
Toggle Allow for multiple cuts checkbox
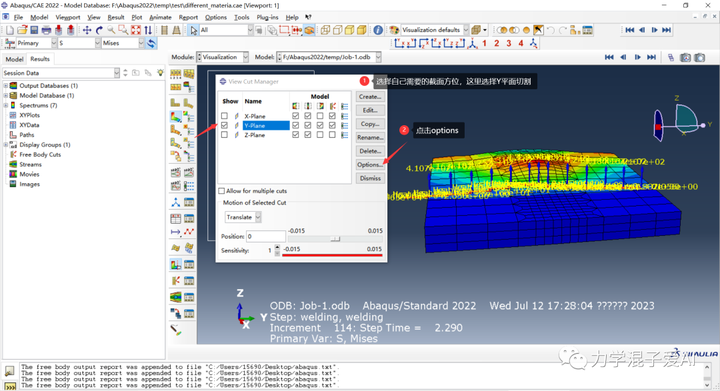(x=221, y=191)
